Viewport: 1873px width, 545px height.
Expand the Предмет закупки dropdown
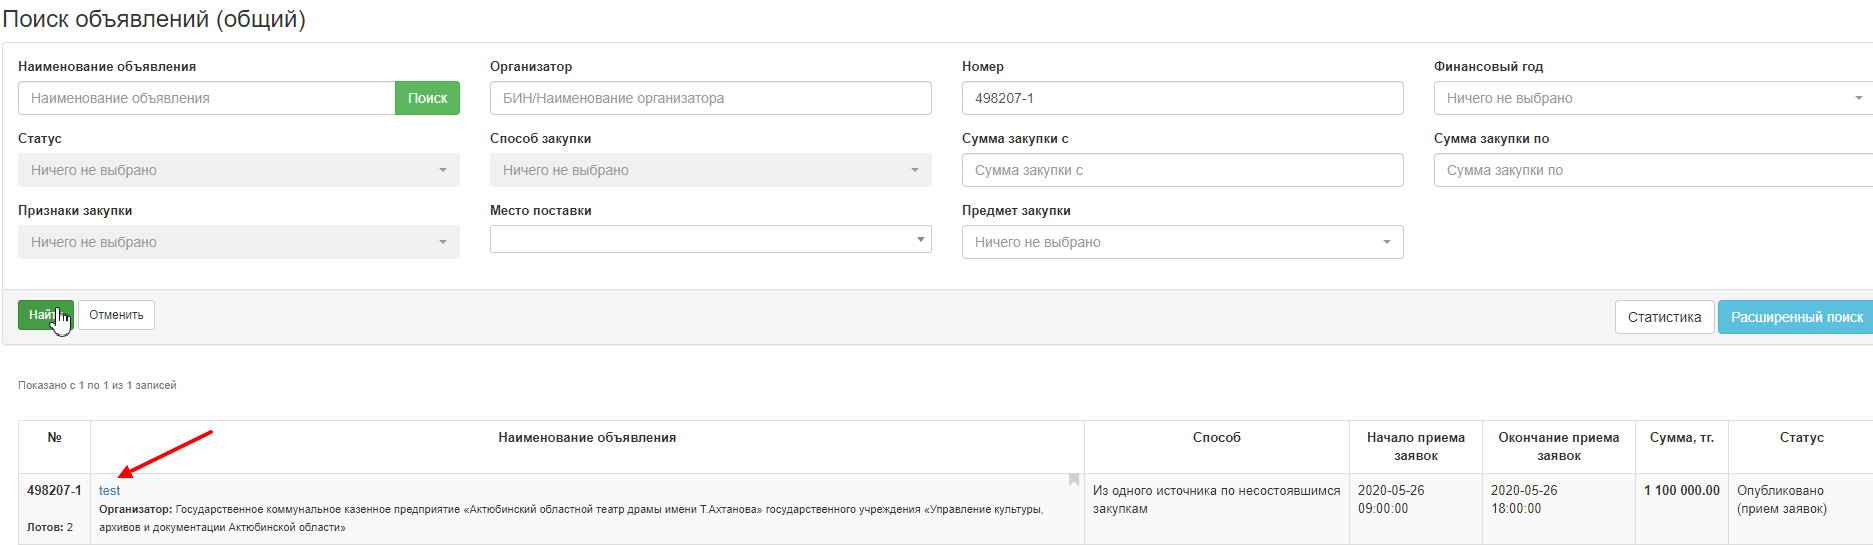tap(1183, 242)
